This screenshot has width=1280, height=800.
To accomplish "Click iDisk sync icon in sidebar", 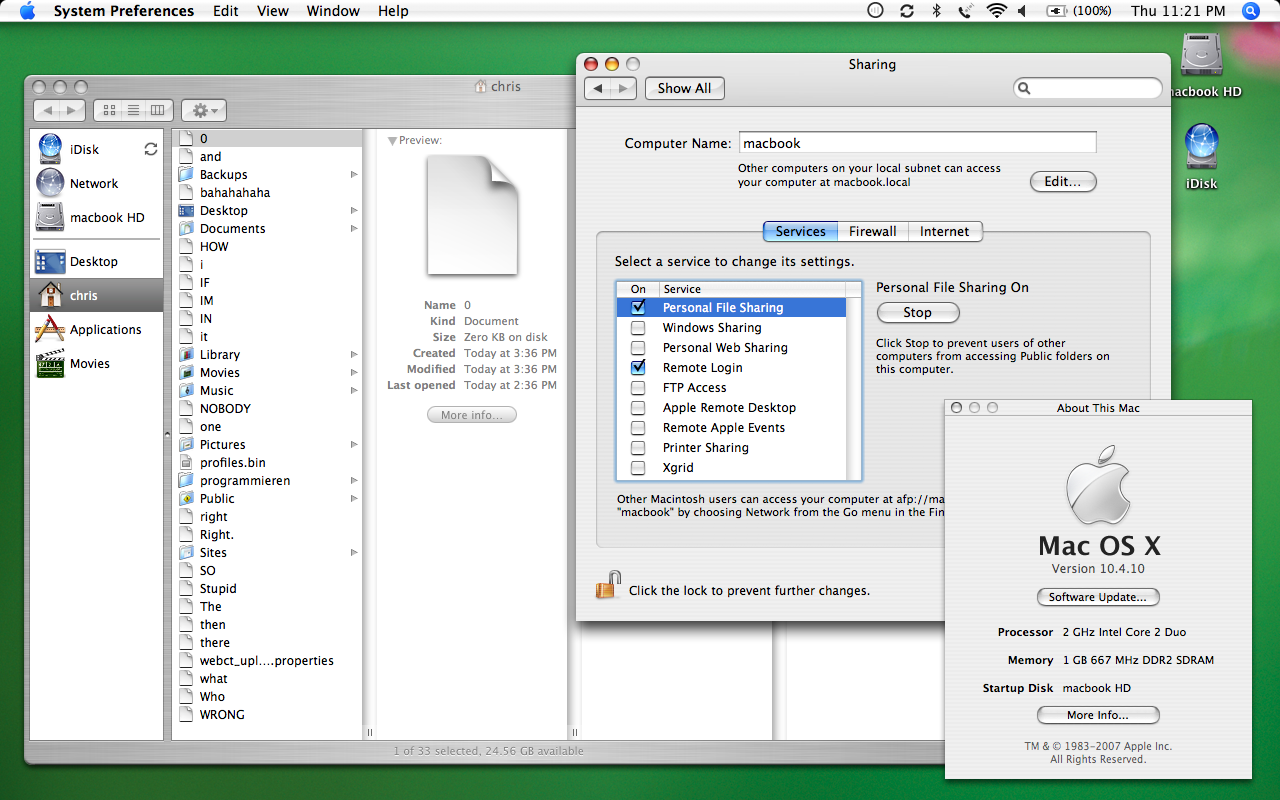I will 151,149.
